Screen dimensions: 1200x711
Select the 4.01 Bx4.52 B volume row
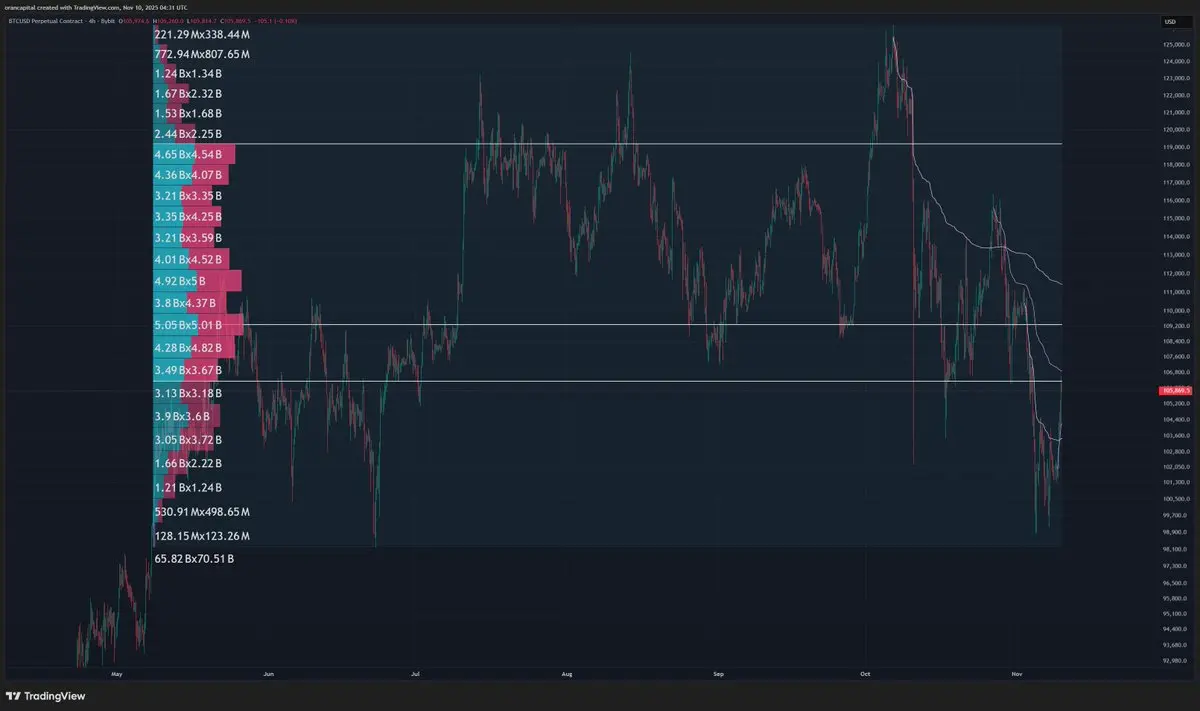(x=189, y=260)
